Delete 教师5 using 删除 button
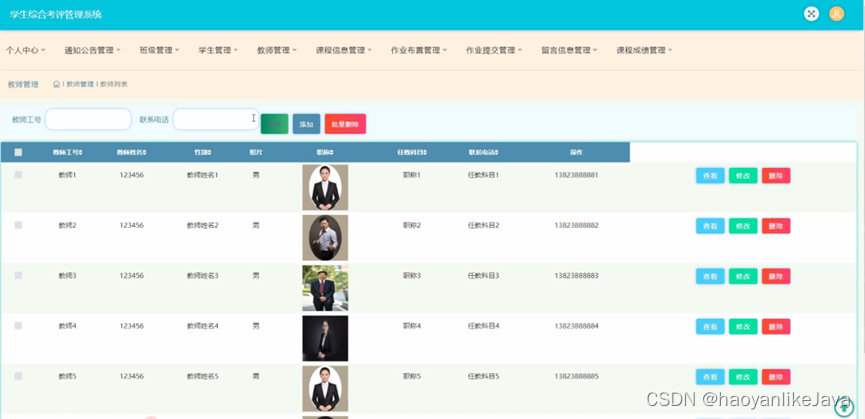 tap(776, 377)
